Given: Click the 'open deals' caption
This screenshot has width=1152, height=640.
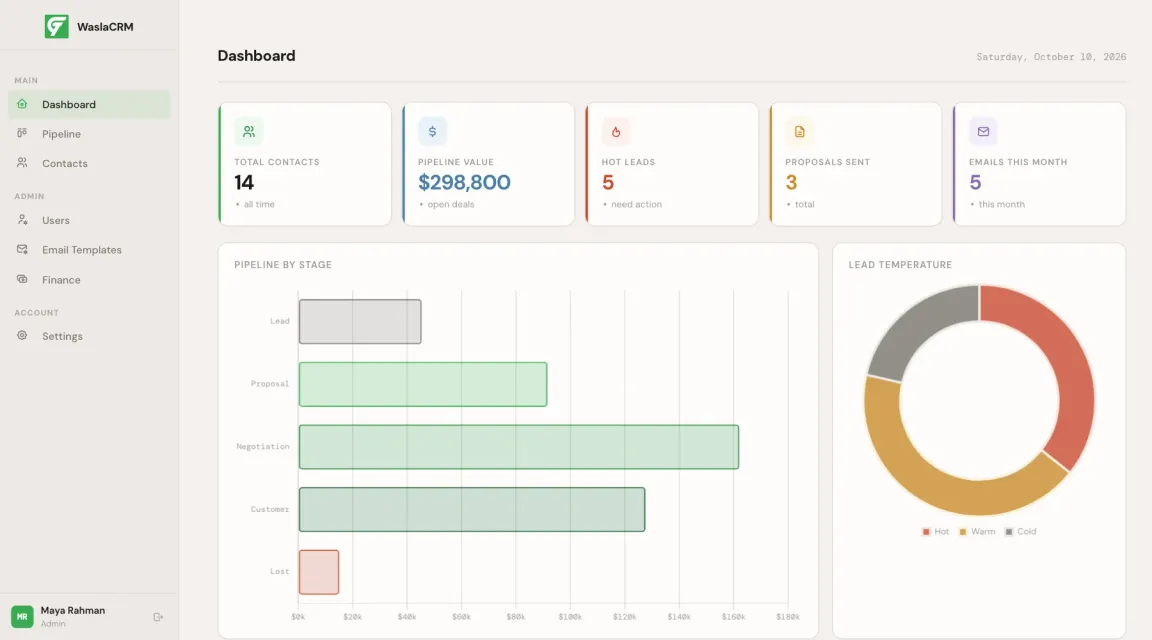Looking at the screenshot, I should (451, 204).
